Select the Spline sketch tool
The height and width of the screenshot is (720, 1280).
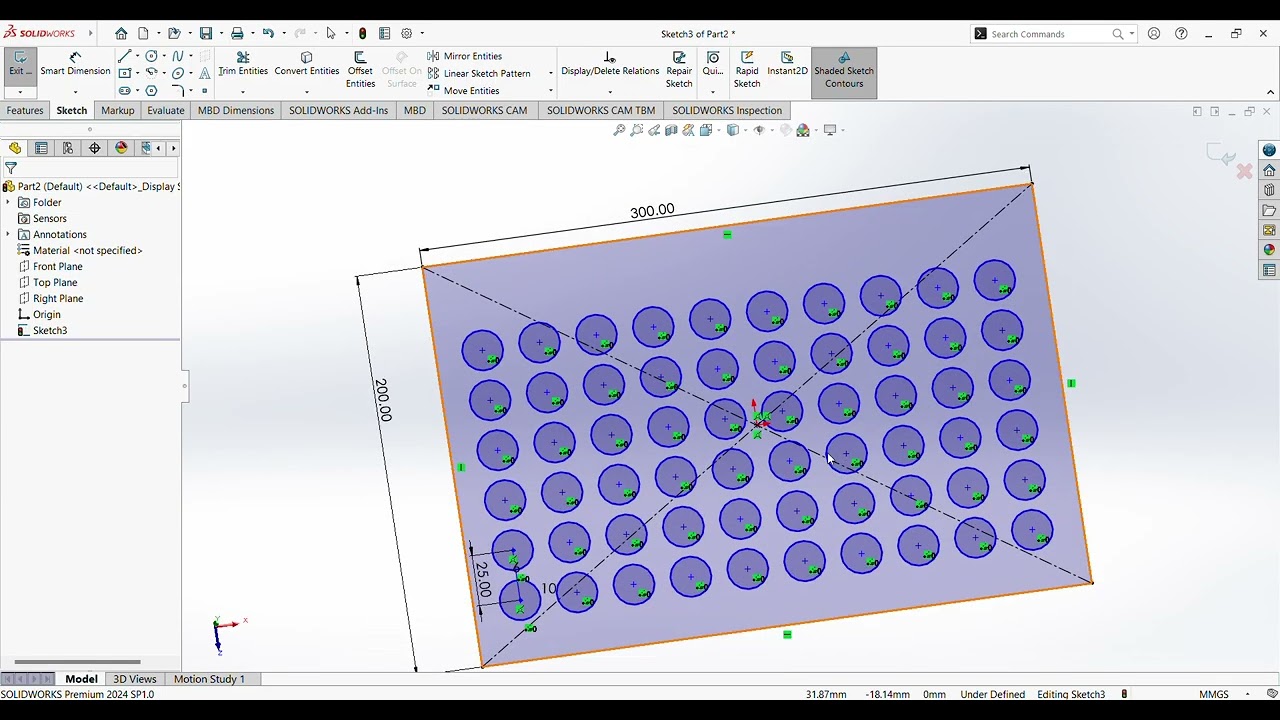coord(178,57)
